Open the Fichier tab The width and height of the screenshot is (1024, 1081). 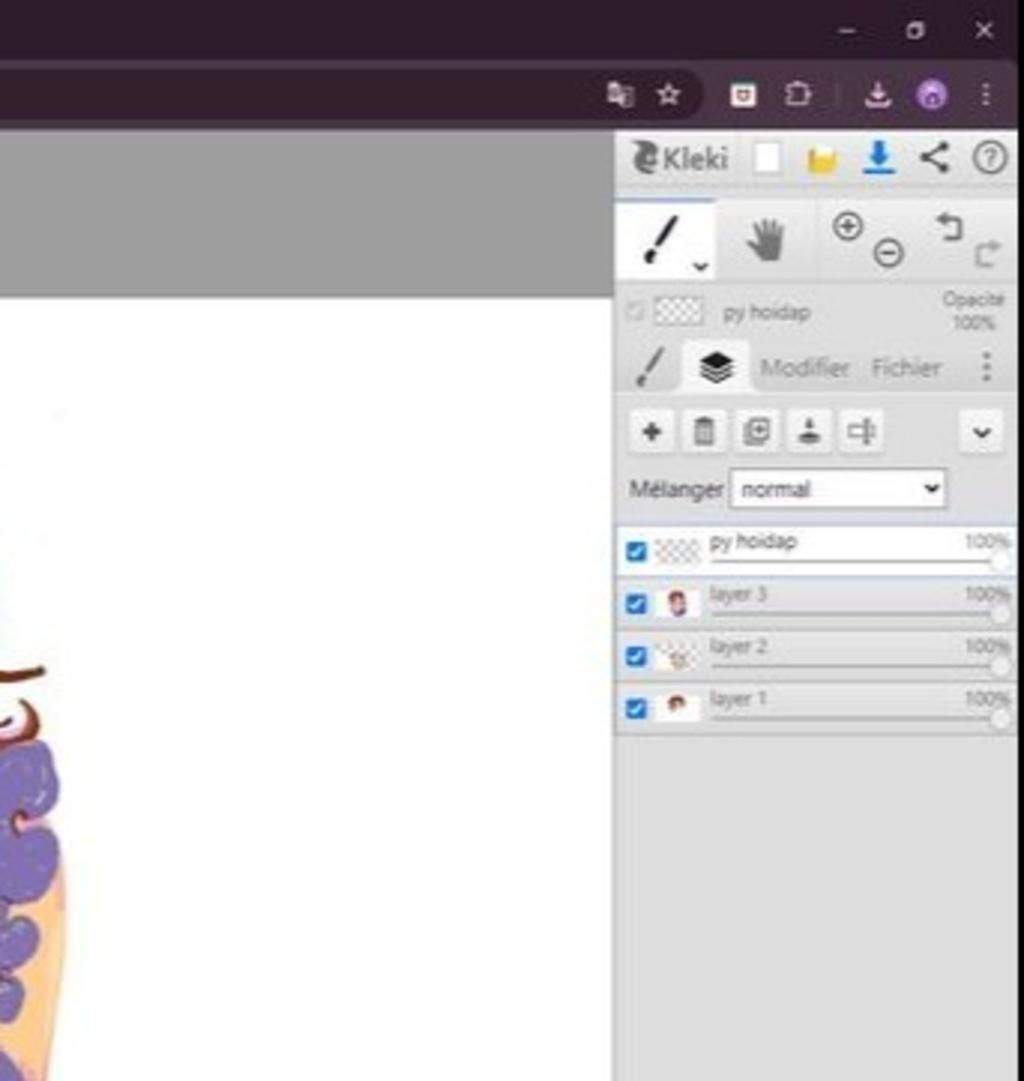pyautogui.click(x=906, y=367)
